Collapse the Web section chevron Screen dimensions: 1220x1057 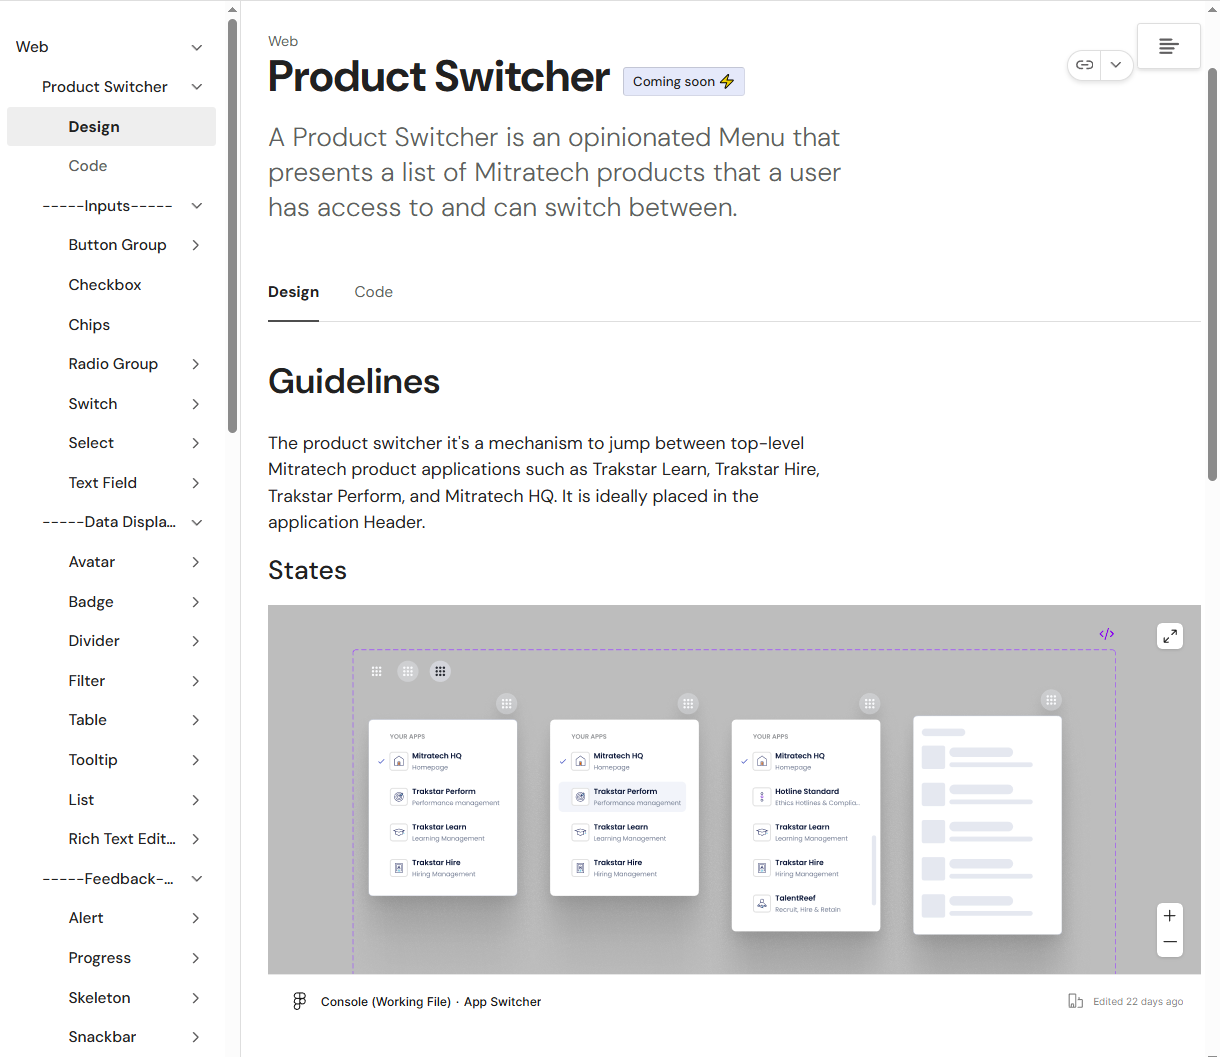197,47
